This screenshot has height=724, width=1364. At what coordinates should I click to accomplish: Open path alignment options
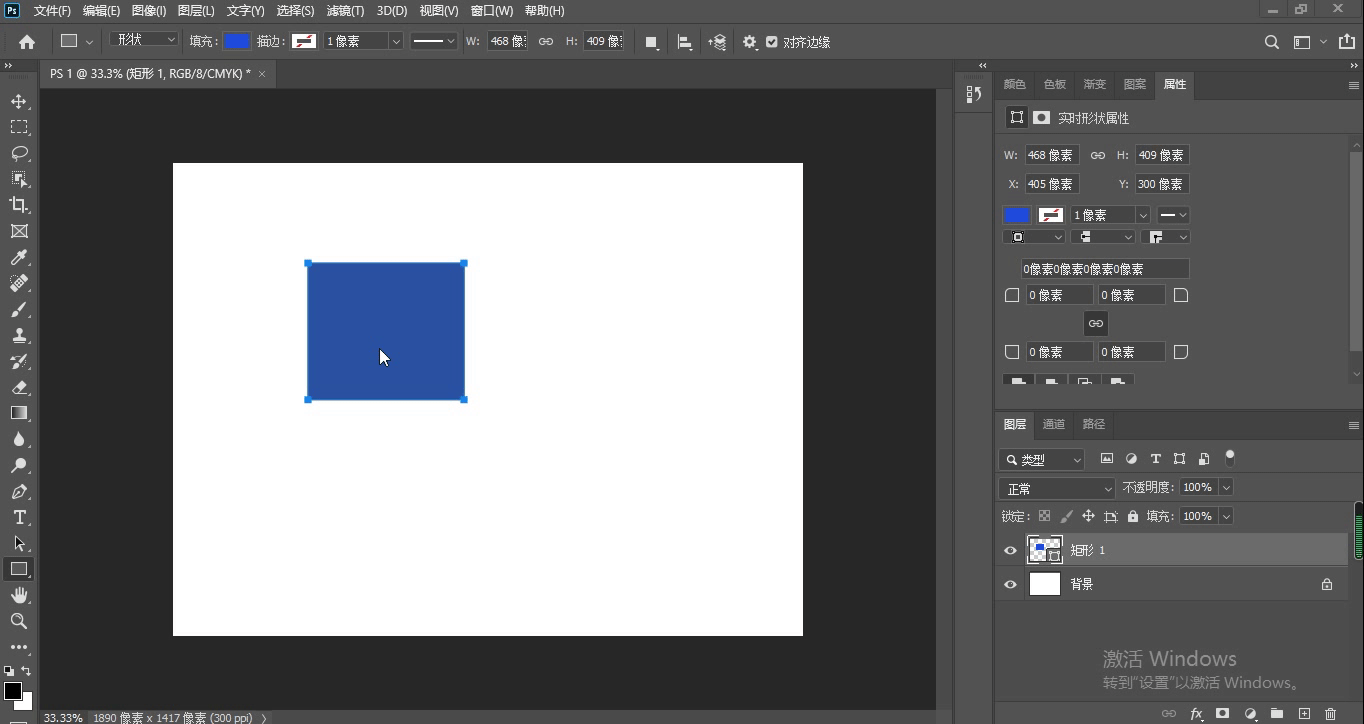coord(685,42)
